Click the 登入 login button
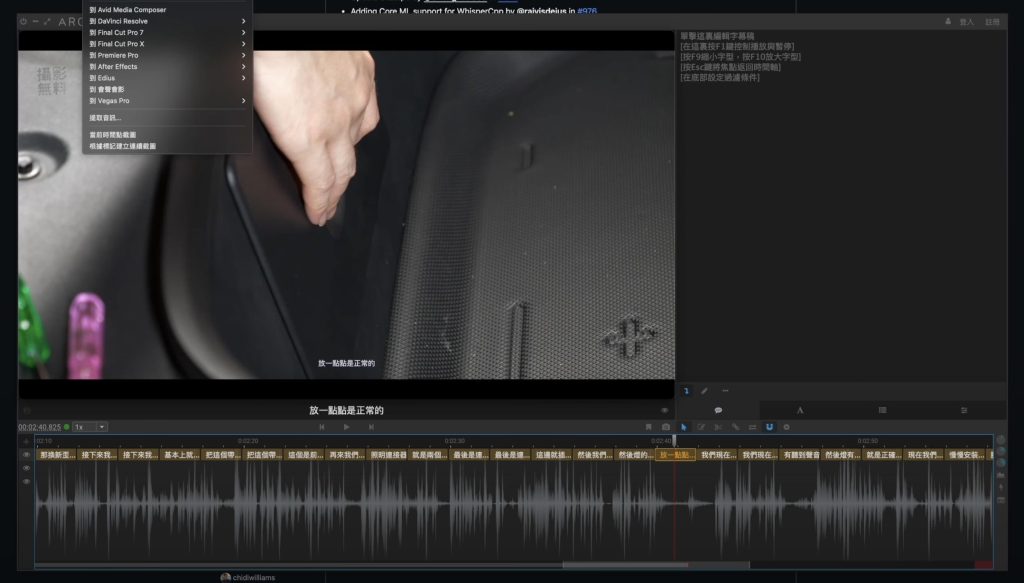The width and height of the screenshot is (1024, 583). tap(966, 21)
